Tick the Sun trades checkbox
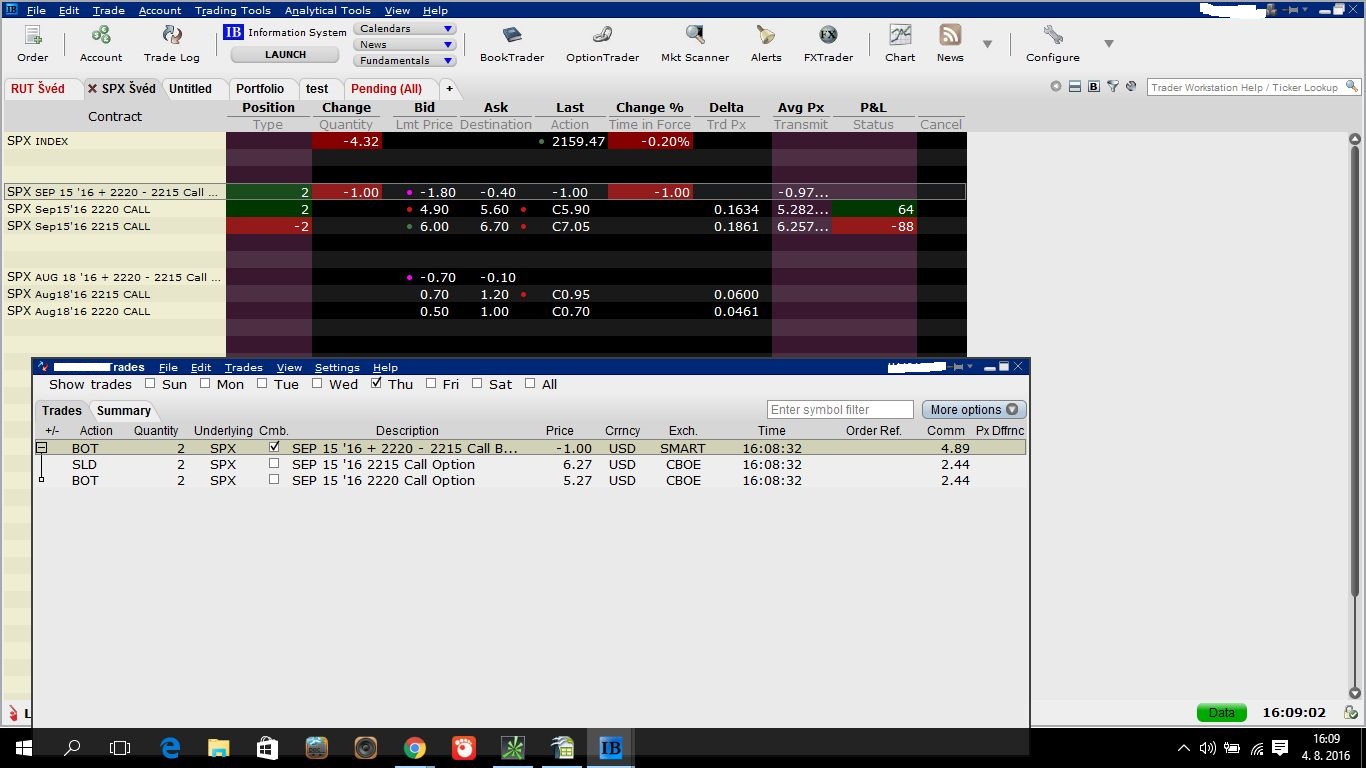 (150, 383)
